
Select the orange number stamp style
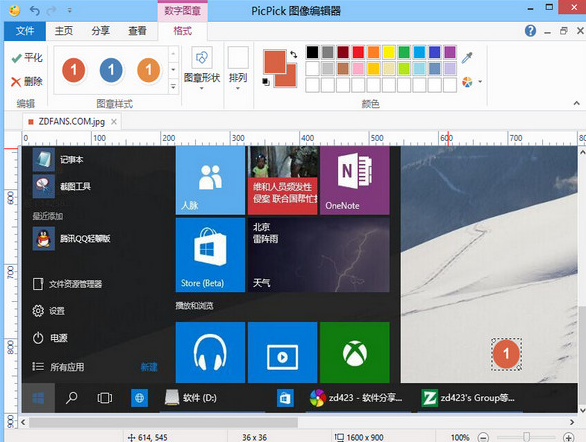[148, 70]
